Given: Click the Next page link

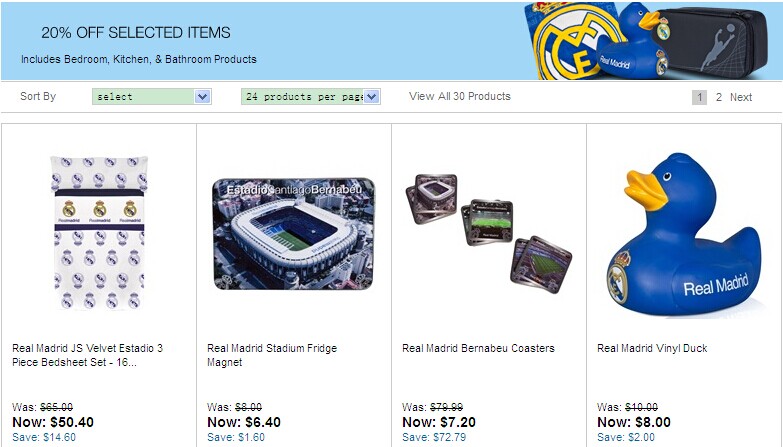Looking at the screenshot, I should click(x=741, y=97).
